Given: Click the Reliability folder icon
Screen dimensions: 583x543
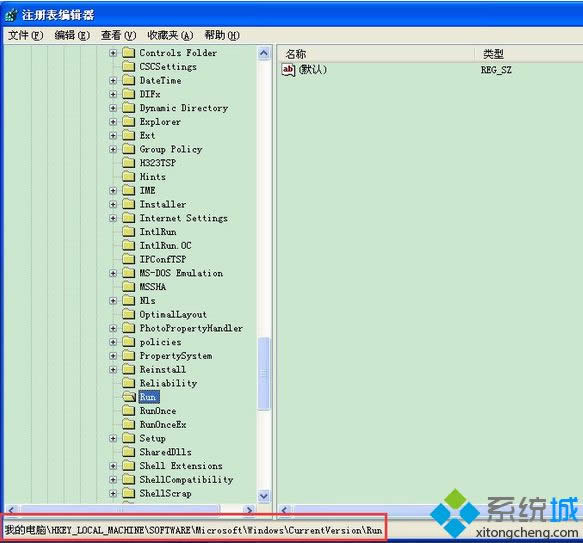Looking at the screenshot, I should click(x=129, y=383).
